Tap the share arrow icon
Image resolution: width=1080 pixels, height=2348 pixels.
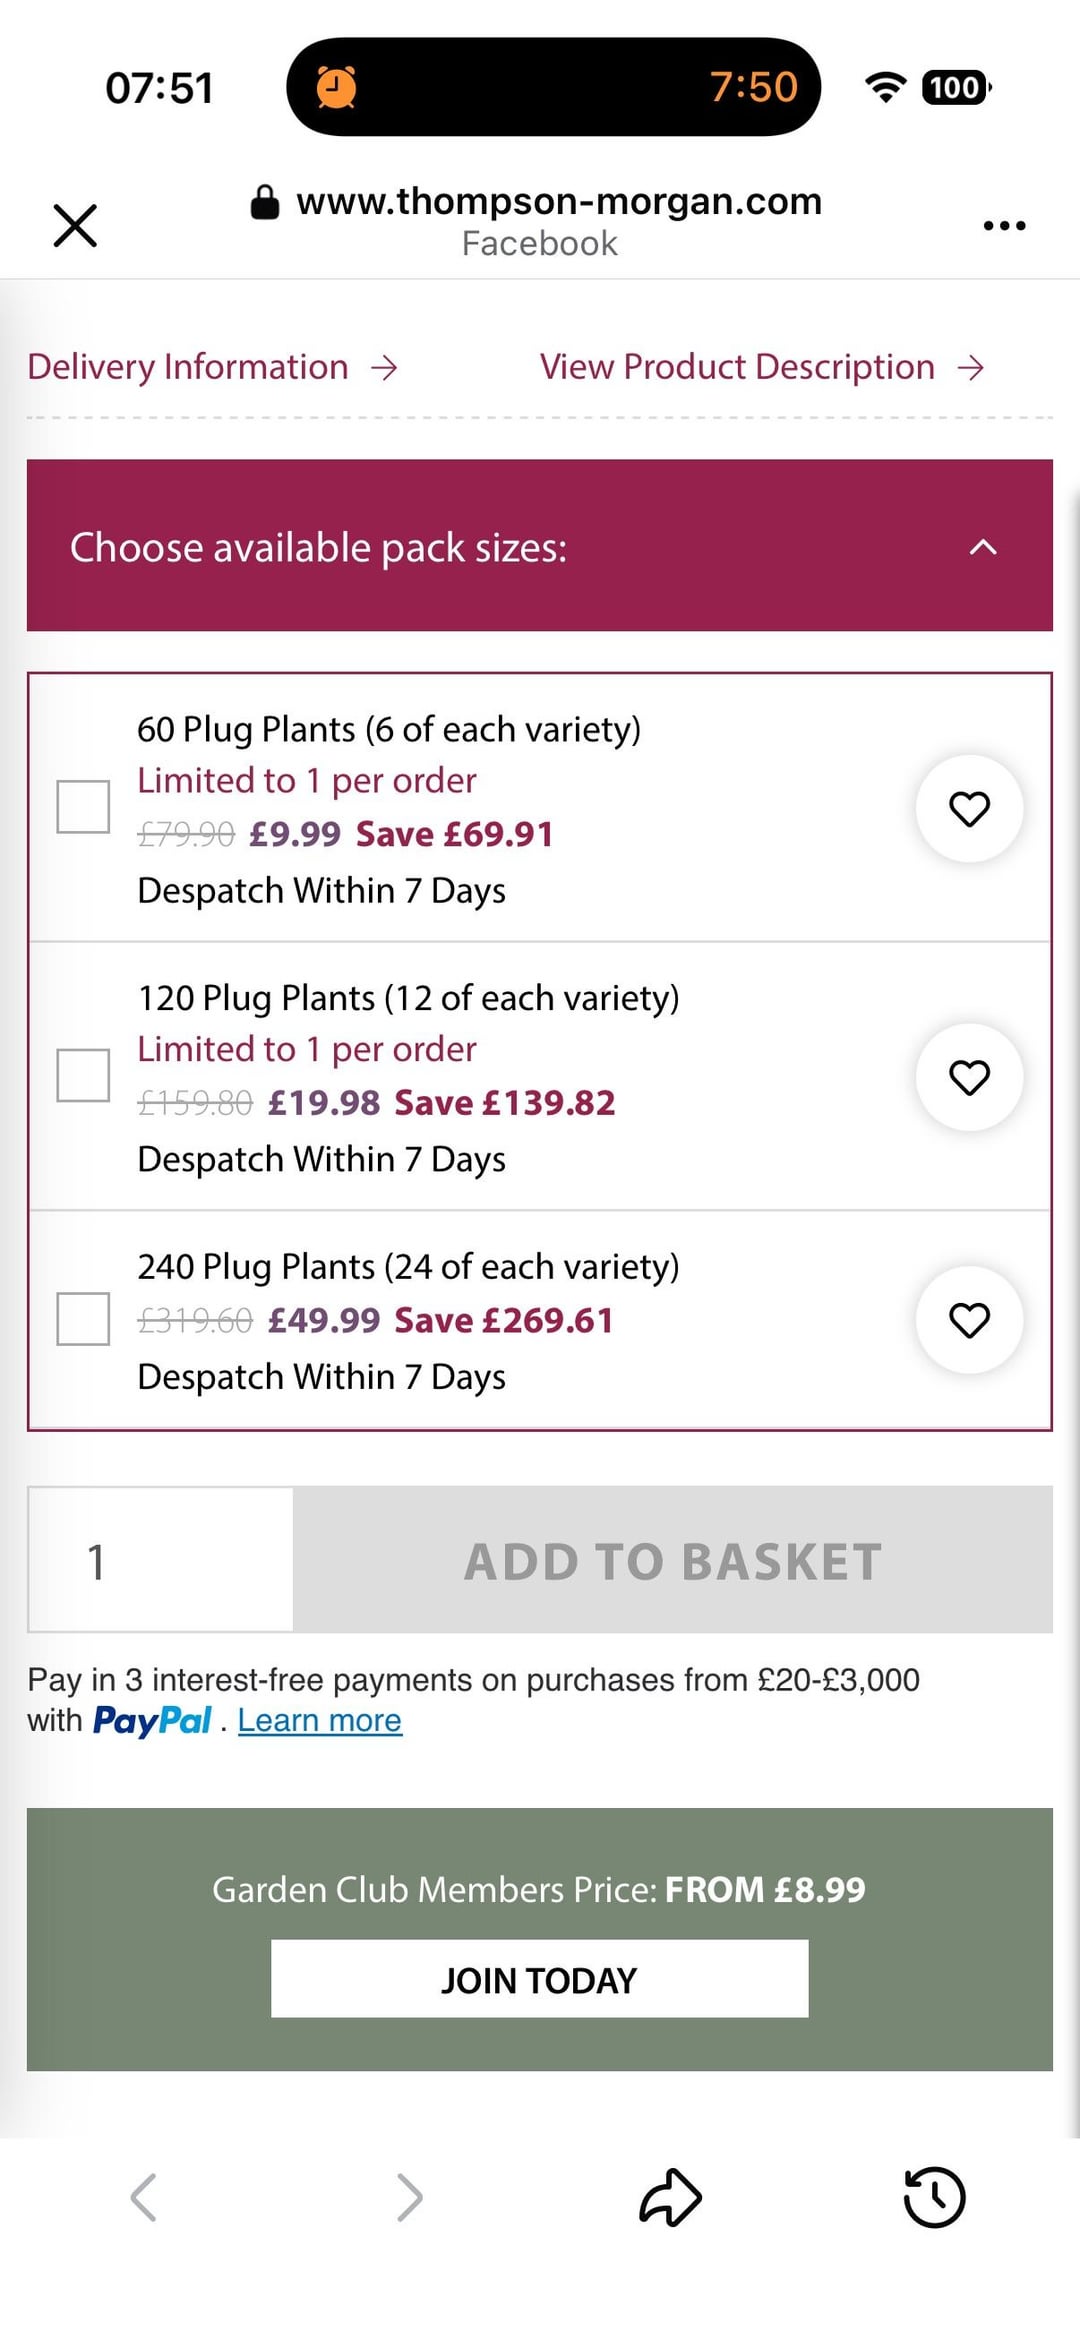click(x=670, y=2197)
